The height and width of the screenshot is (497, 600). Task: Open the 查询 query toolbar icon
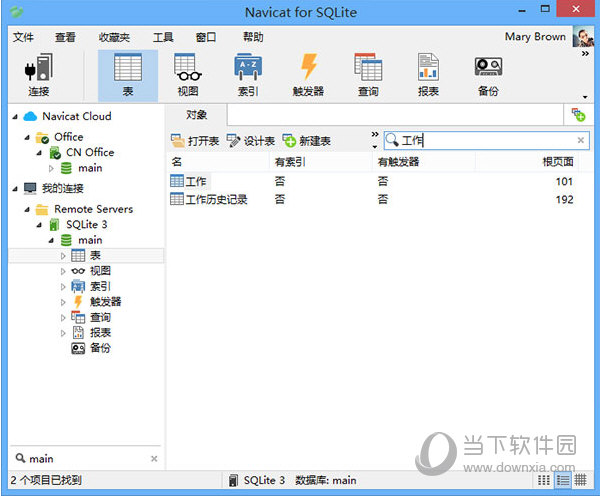[368, 75]
